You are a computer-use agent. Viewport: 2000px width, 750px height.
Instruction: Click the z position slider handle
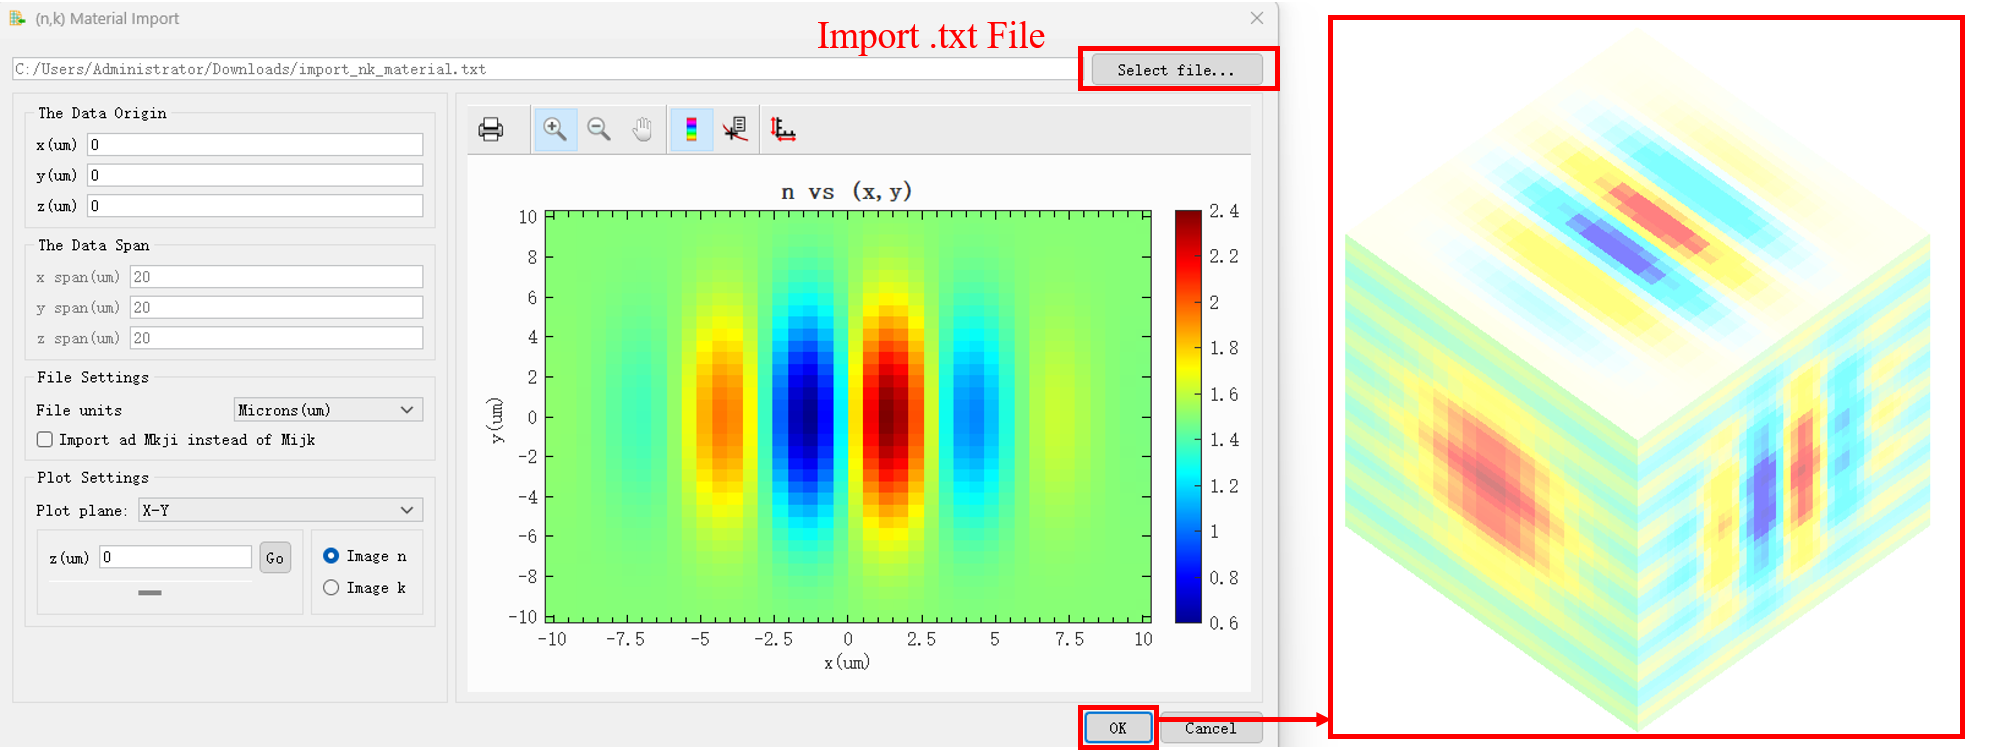(x=150, y=593)
